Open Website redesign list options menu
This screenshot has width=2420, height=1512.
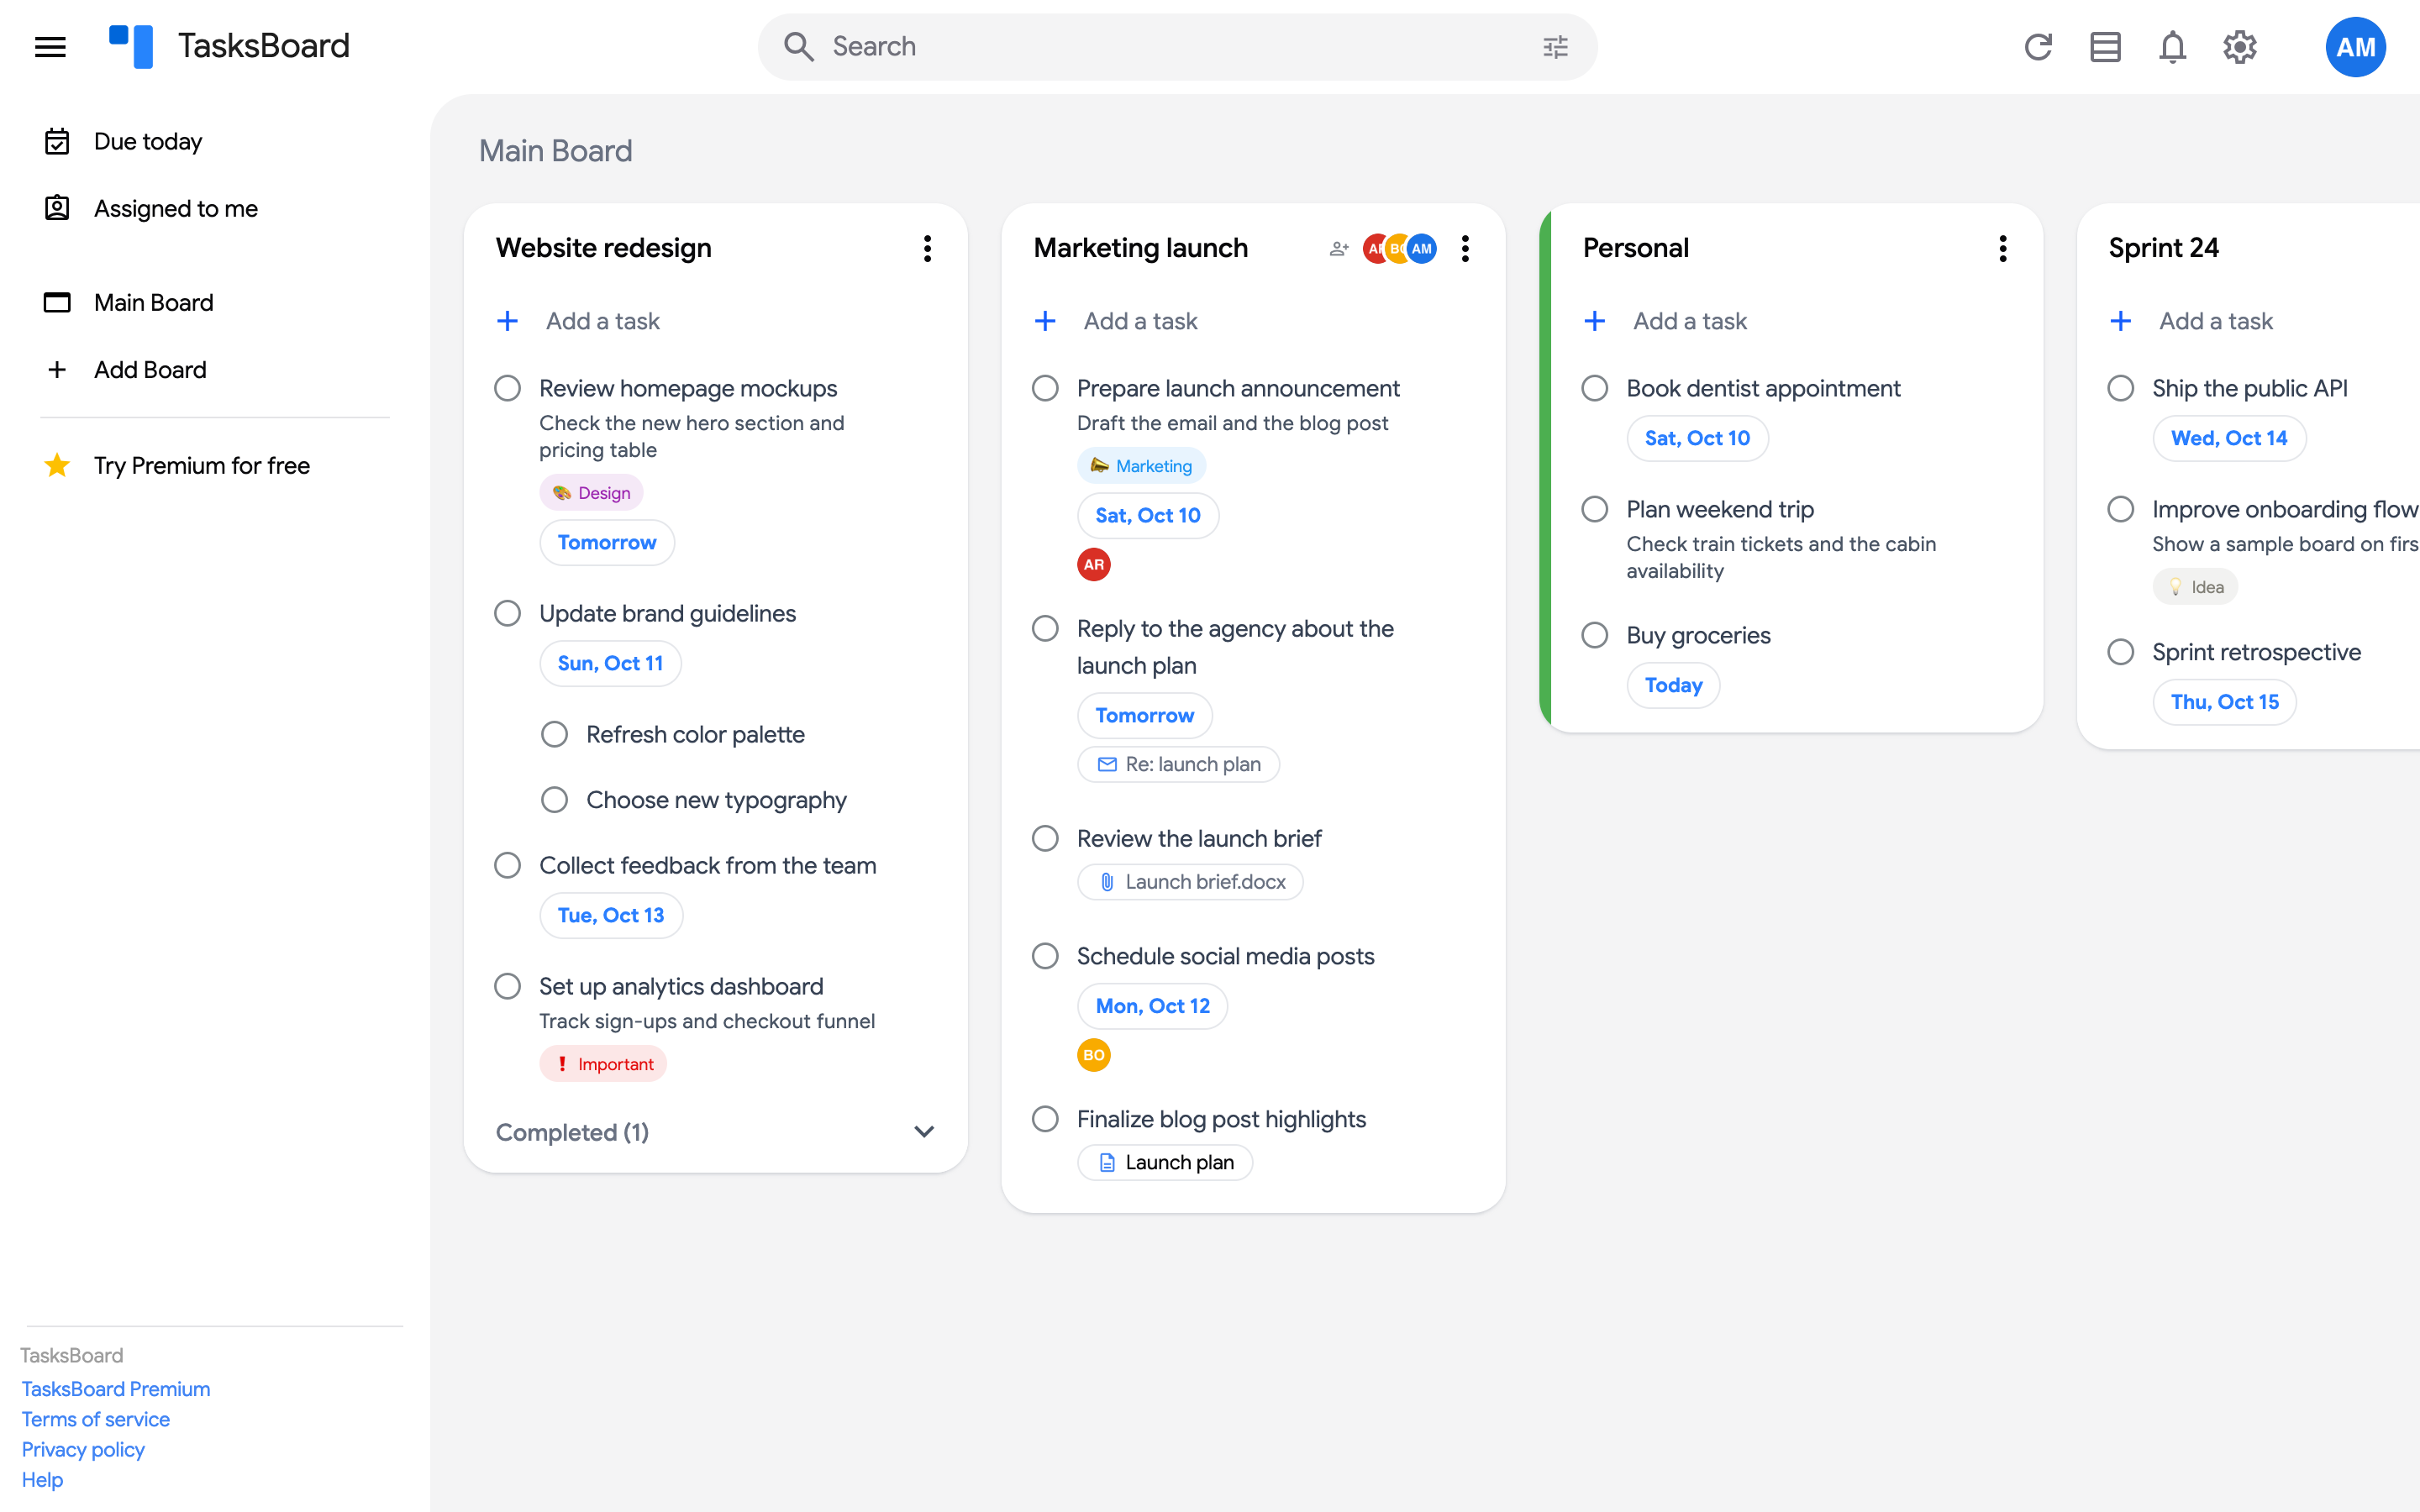coord(928,249)
